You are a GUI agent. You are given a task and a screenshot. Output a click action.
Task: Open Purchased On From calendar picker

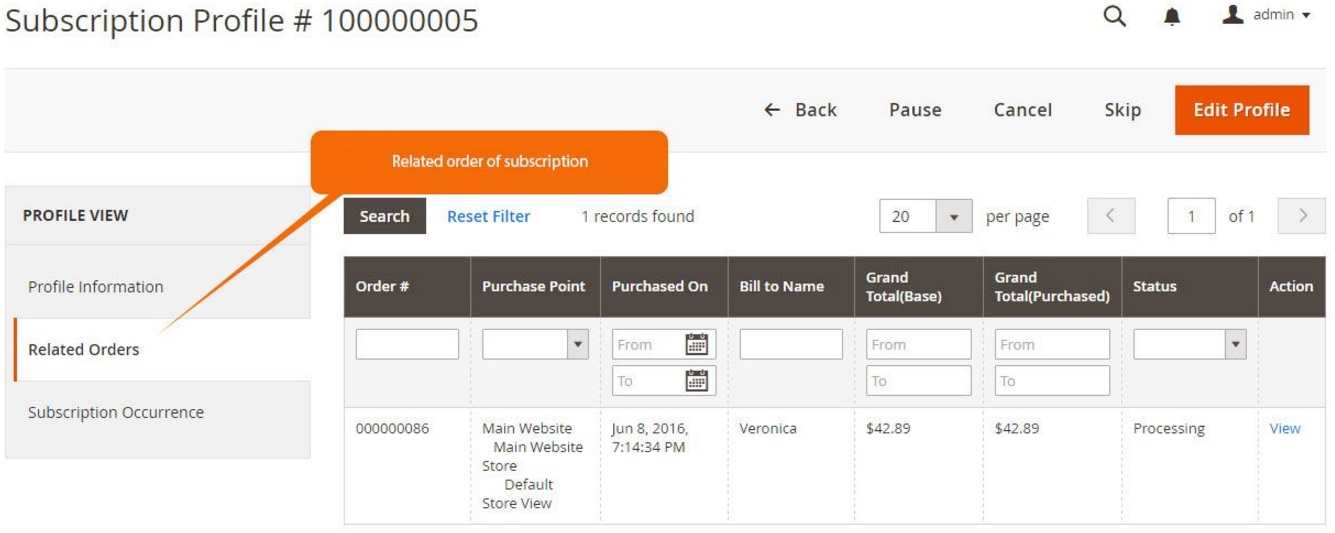696,344
